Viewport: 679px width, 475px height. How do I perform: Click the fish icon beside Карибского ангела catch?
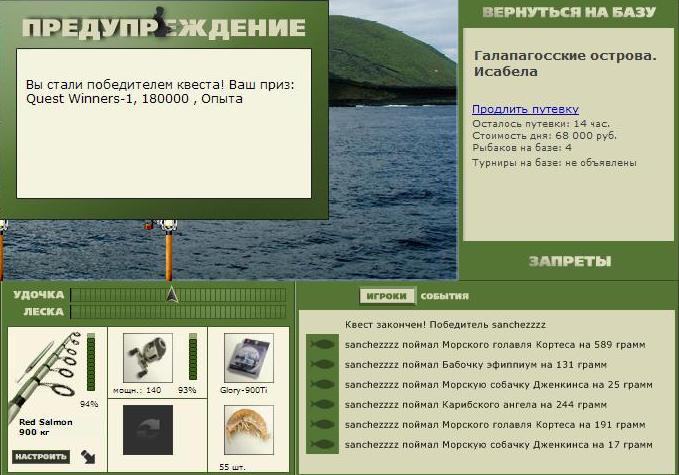pos(323,404)
